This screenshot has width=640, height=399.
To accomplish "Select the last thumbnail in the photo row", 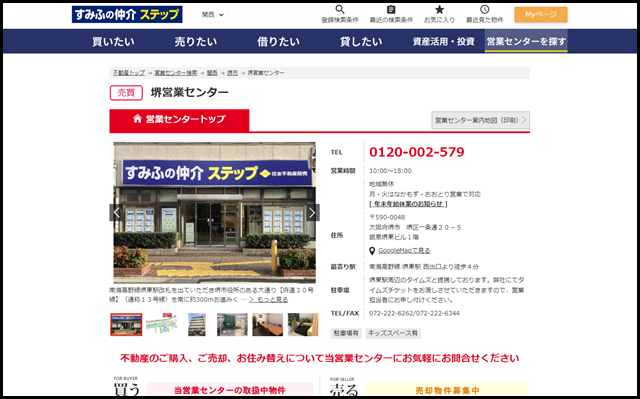I will tap(303, 324).
